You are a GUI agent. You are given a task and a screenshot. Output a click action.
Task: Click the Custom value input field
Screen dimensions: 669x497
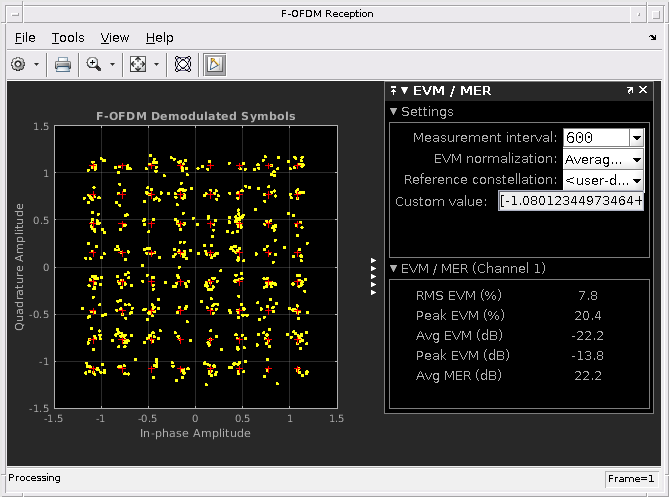pyautogui.click(x=571, y=201)
